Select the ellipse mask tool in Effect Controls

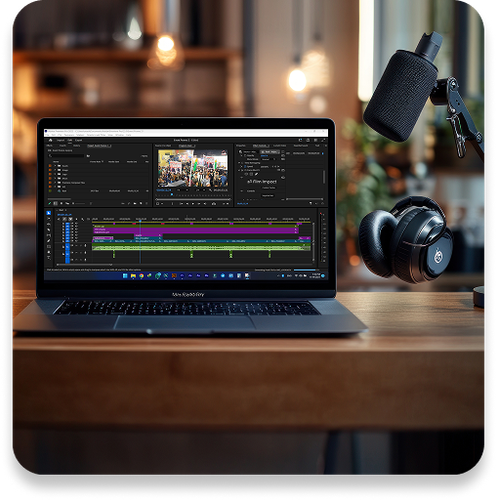point(246,174)
